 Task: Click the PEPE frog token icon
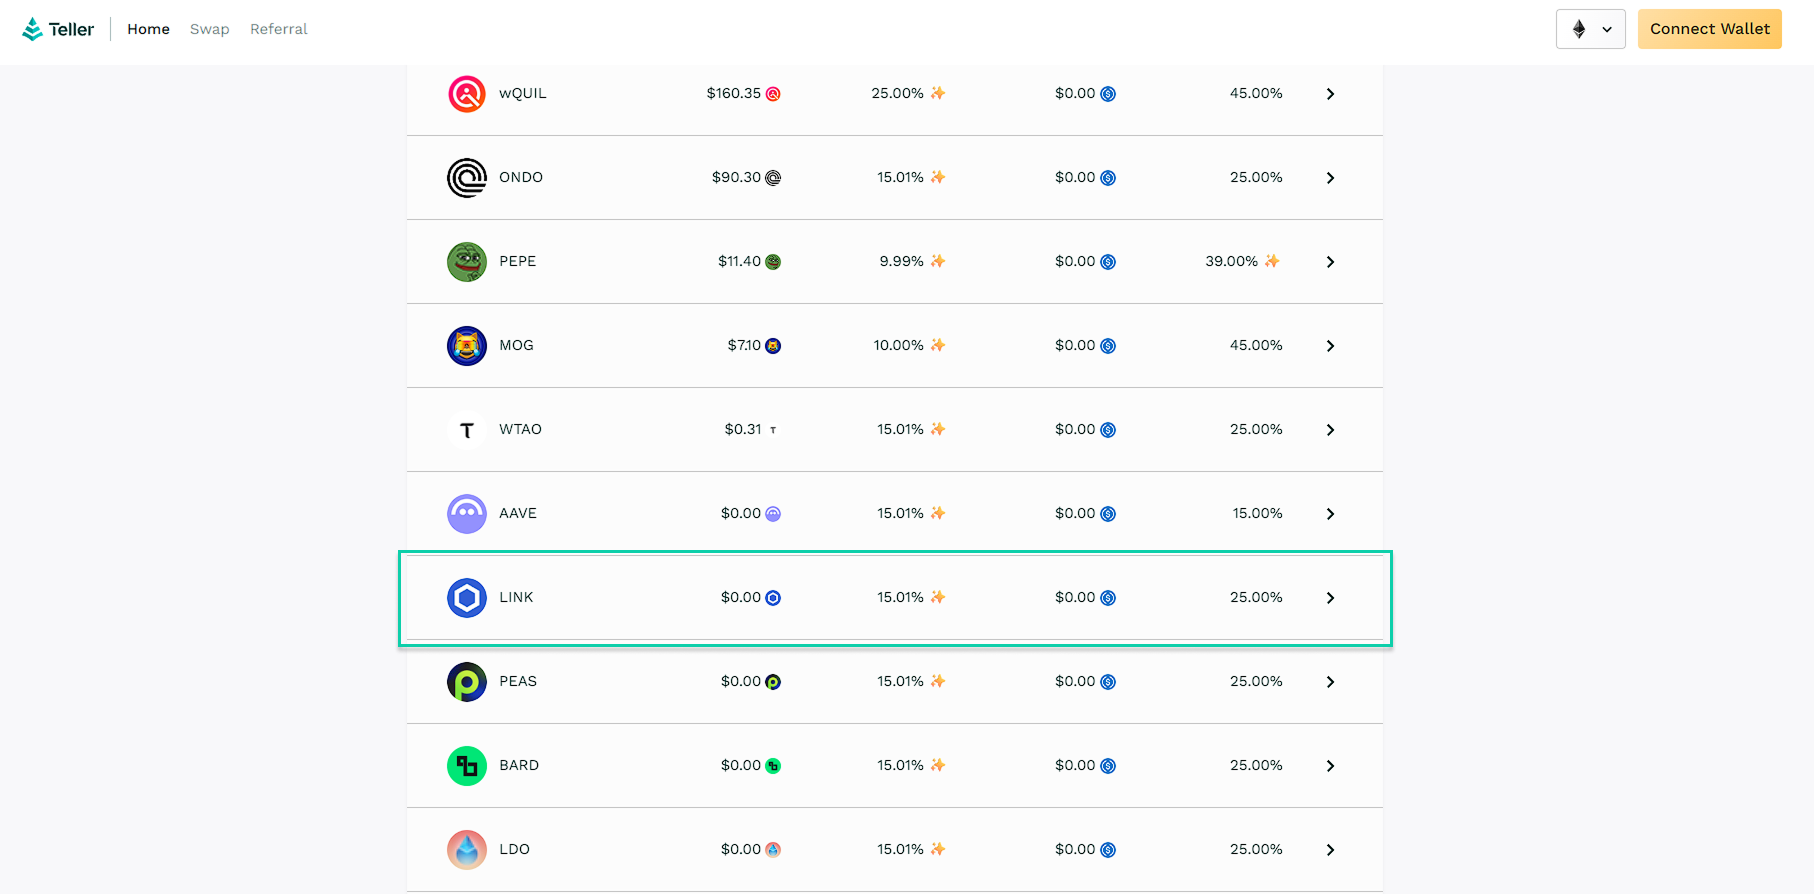click(x=466, y=262)
